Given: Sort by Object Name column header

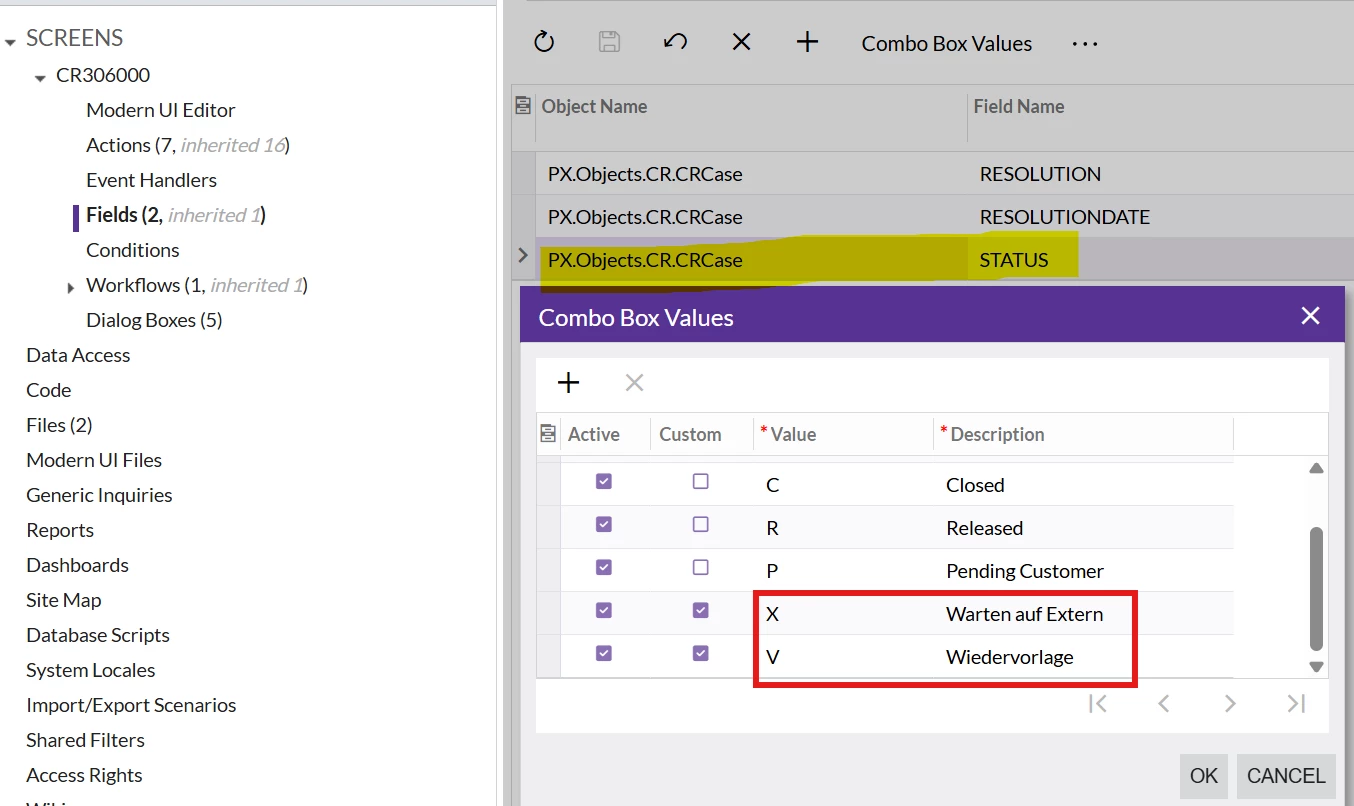Looking at the screenshot, I should coord(594,106).
